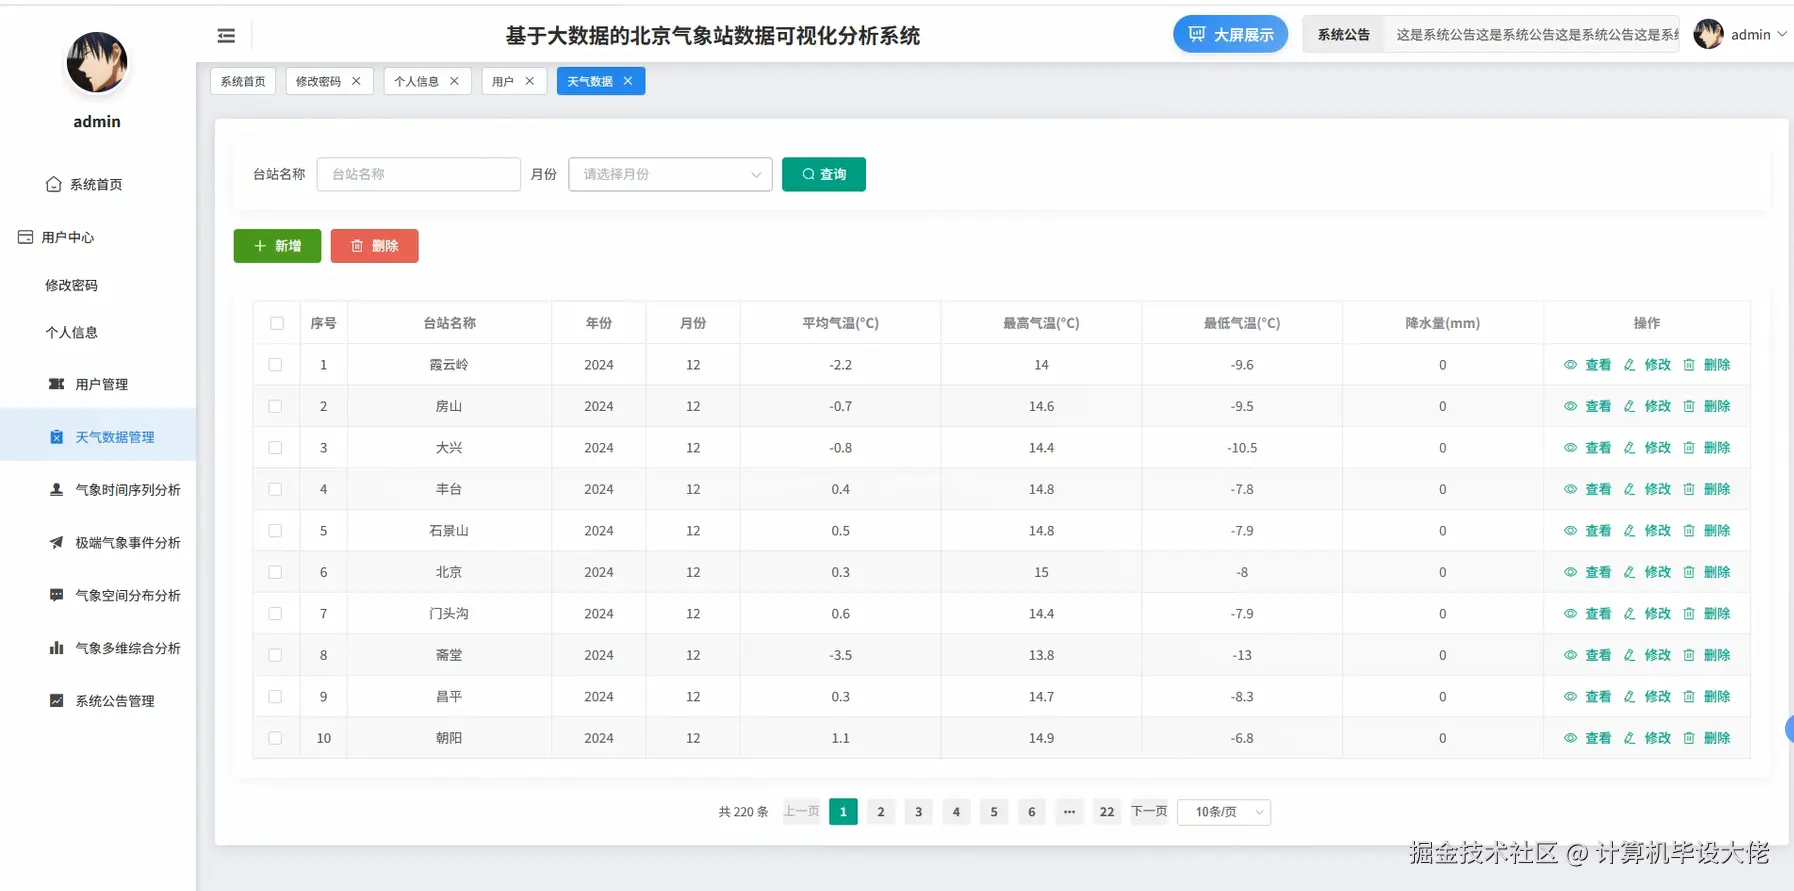Image resolution: width=1794 pixels, height=891 pixels.
Task: Check the checkbox for row 霞云岭
Action: [275, 365]
